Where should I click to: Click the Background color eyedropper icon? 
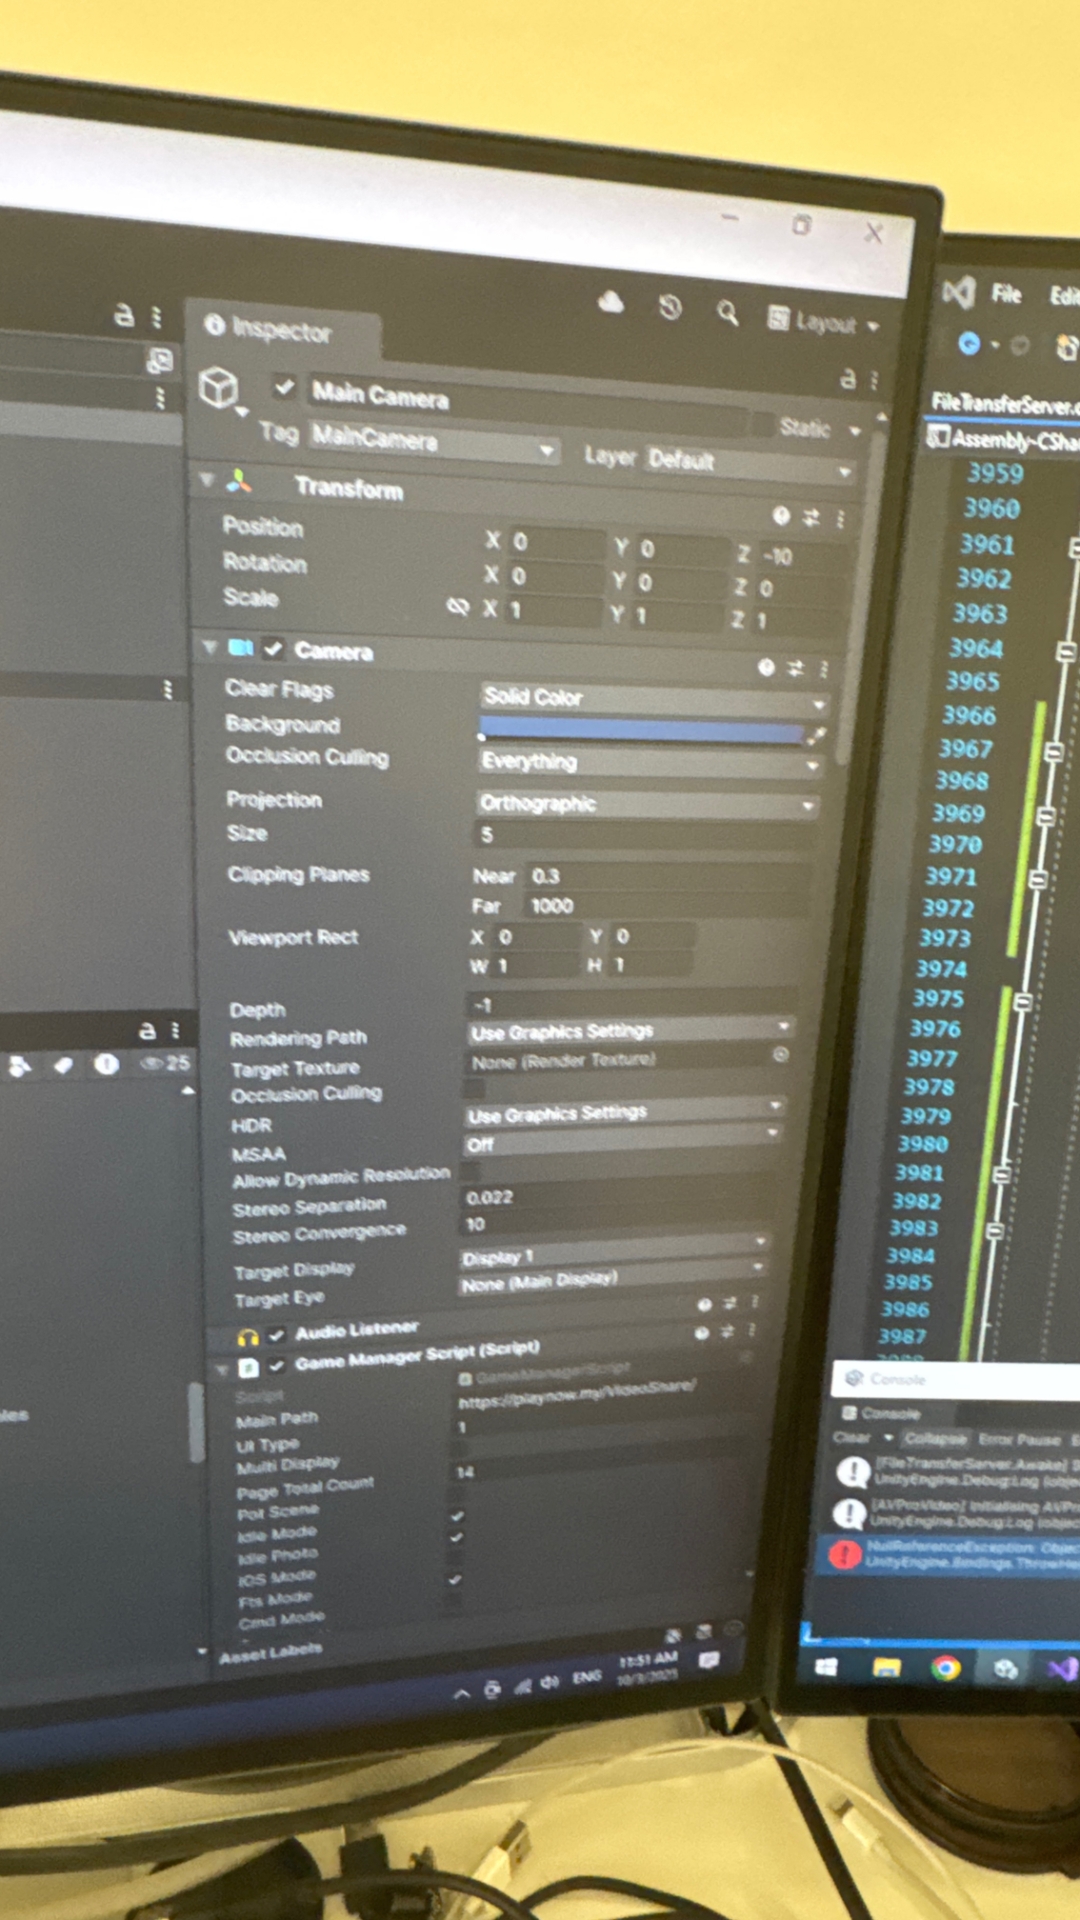pos(817,736)
